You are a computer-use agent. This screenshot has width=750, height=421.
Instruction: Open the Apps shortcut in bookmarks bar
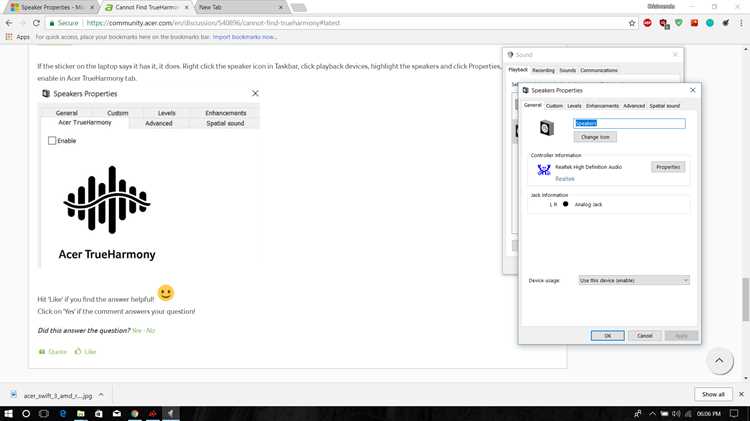point(18,37)
